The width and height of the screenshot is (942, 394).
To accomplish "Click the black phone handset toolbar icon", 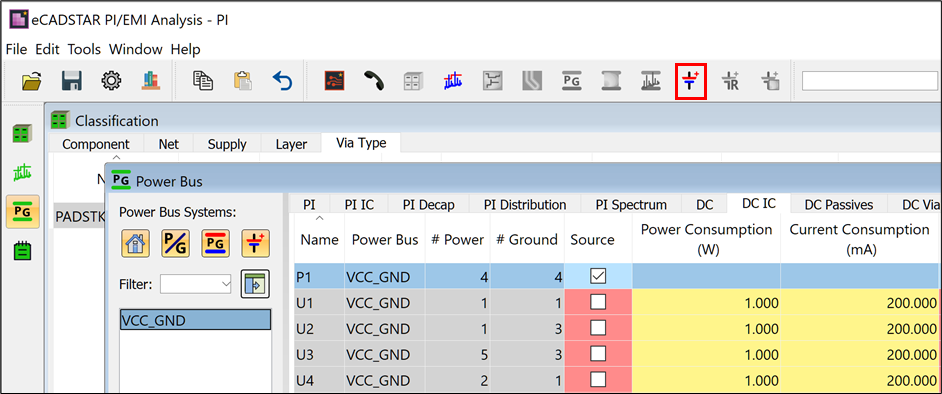I will [x=374, y=80].
